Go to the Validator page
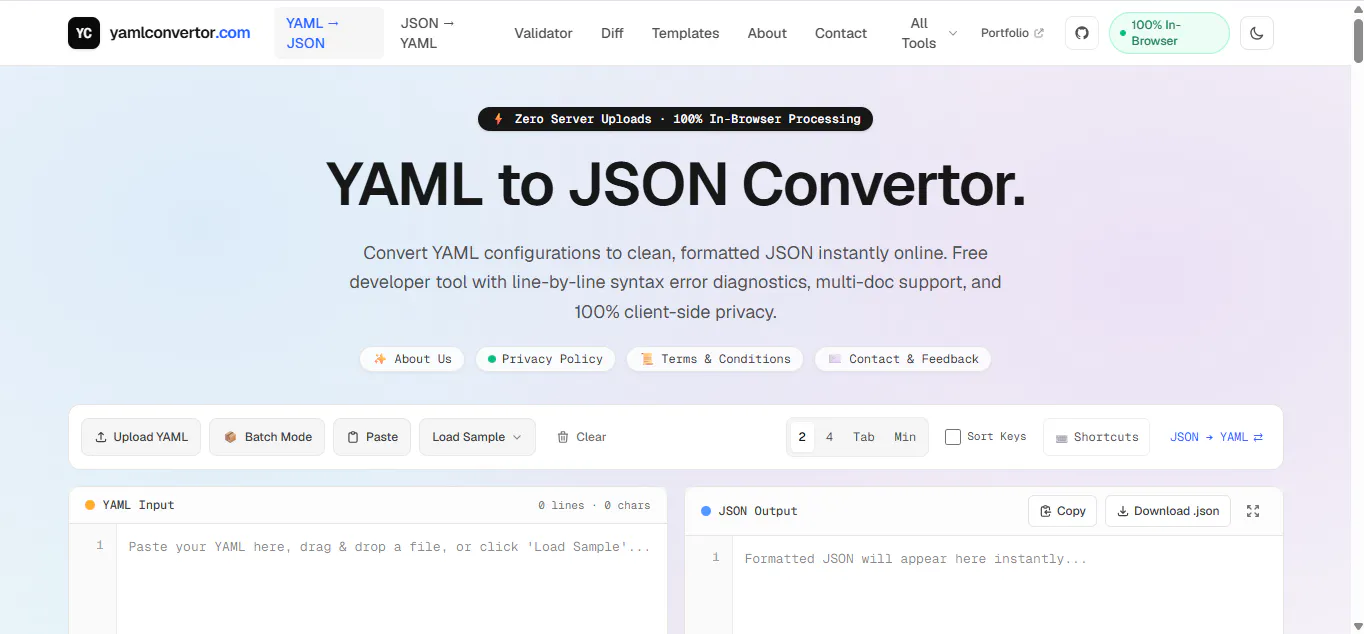Image resolution: width=1364 pixels, height=634 pixels. [543, 33]
